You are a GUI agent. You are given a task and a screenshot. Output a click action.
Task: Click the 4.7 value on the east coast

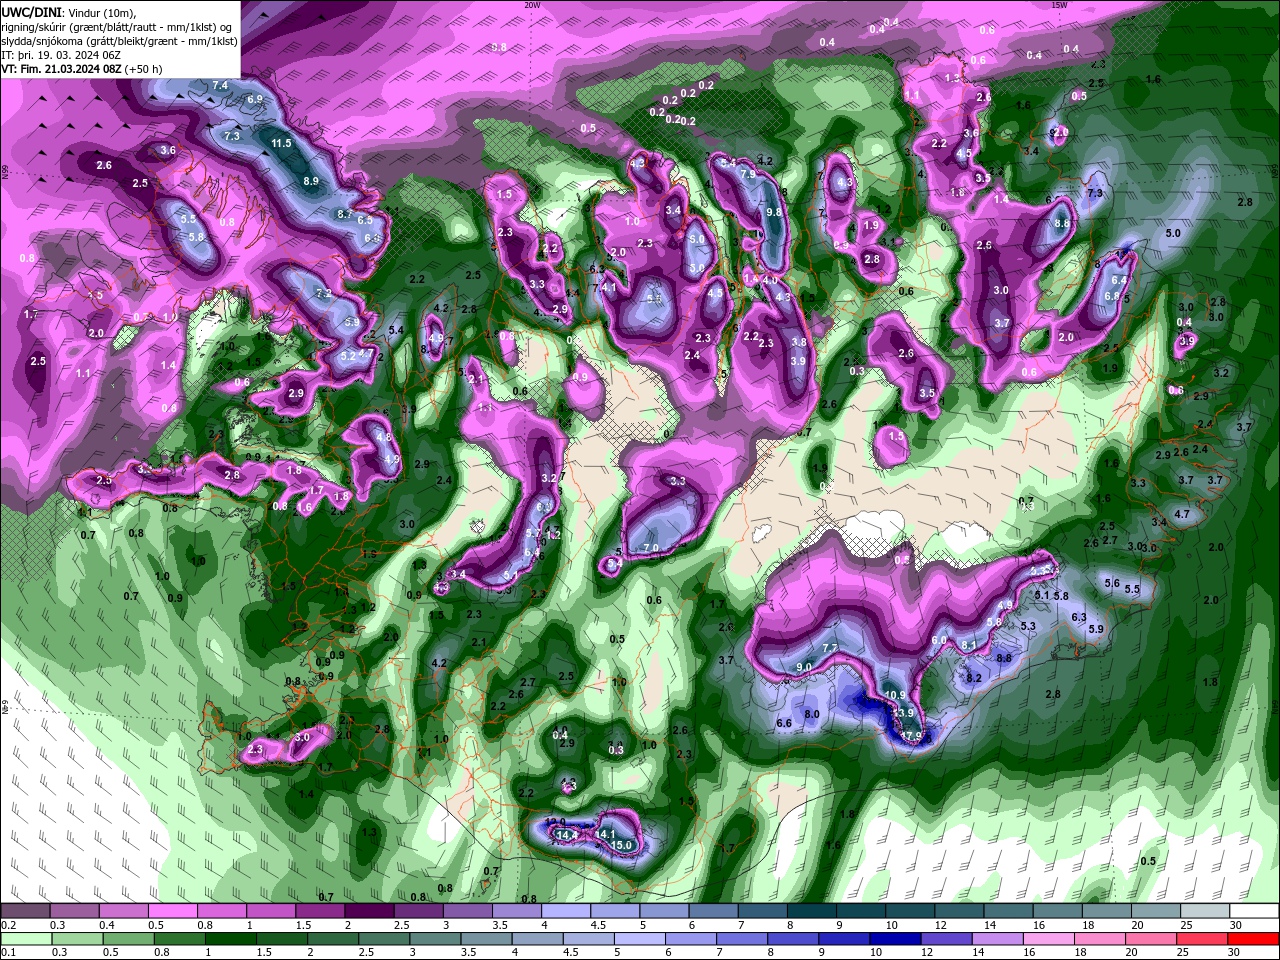coord(1182,514)
